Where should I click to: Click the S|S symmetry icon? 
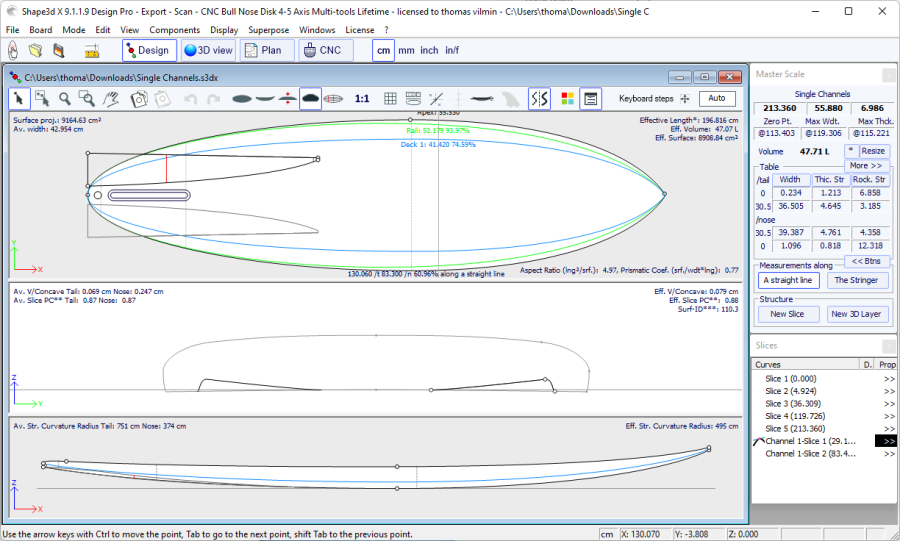tap(539, 98)
